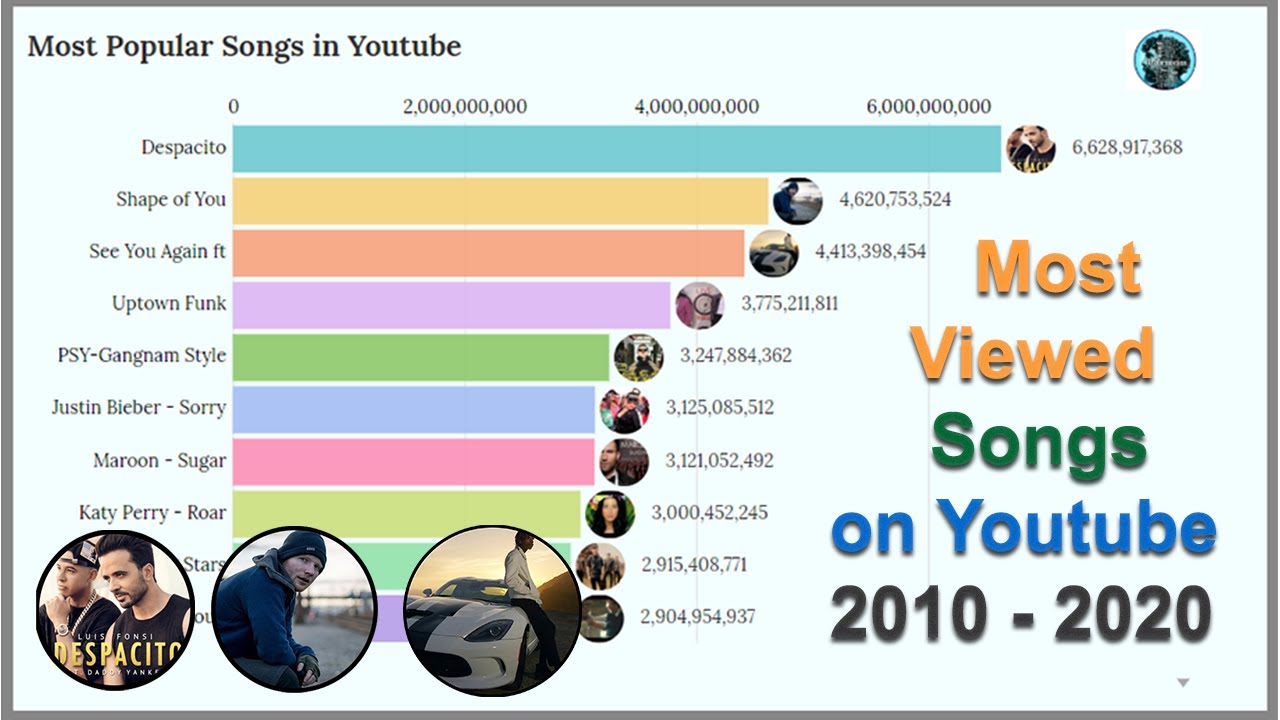The height and width of the screenshot is (720, 1280).
Task: Click the Shape of You bar end thumbnail
Action: 798,200
